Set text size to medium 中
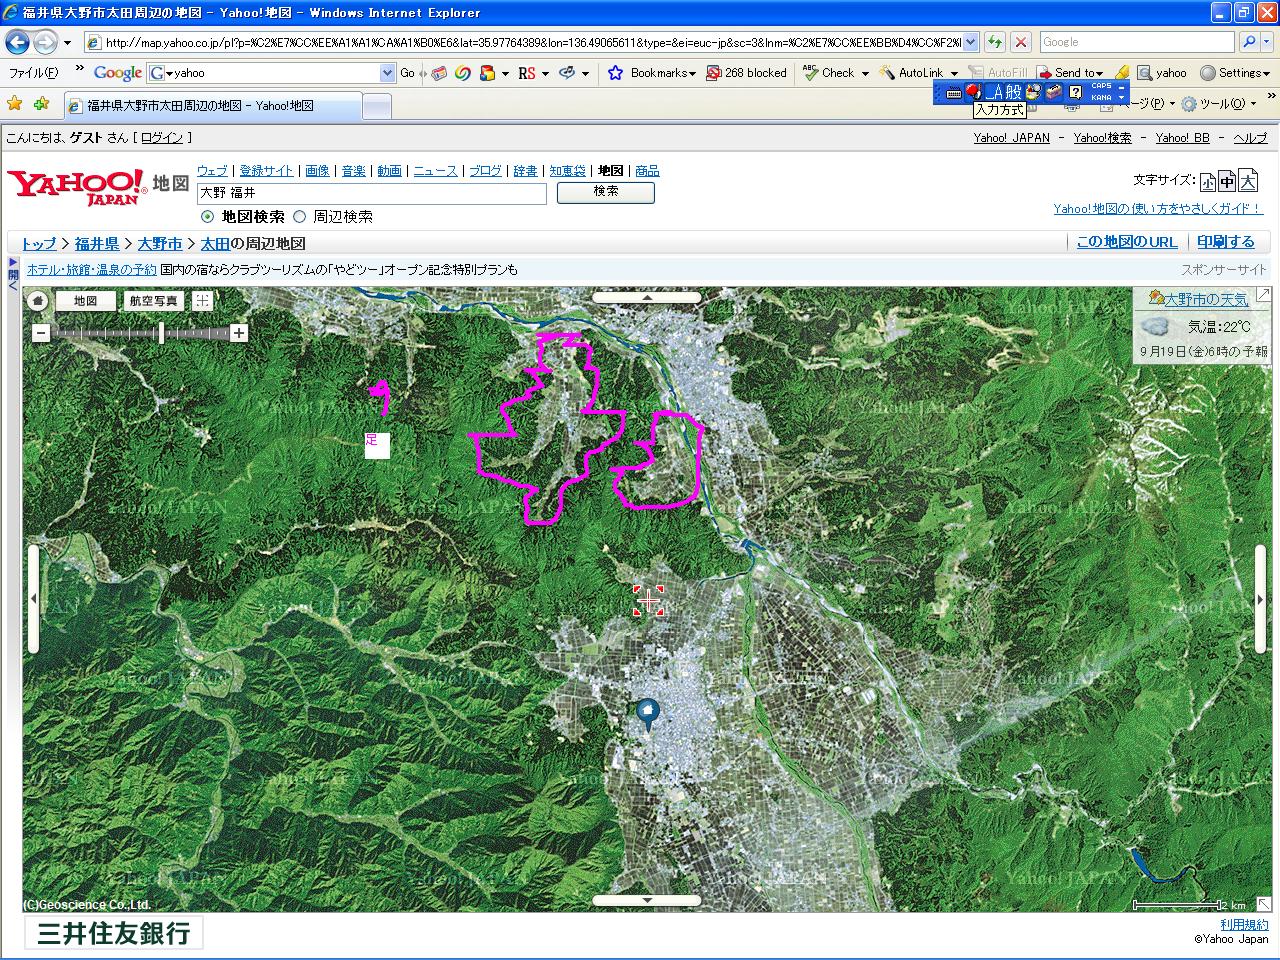This screenshot has height=960, width=1280. click(x=1227, y=182)
